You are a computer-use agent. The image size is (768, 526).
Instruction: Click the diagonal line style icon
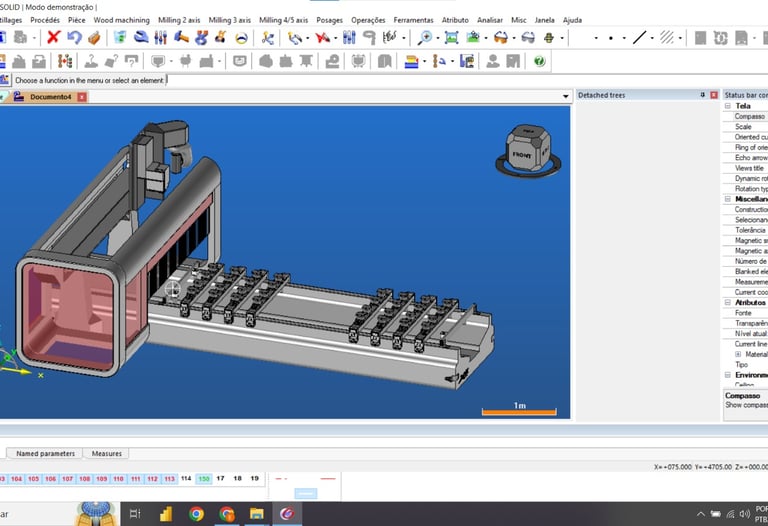point(640,38)
